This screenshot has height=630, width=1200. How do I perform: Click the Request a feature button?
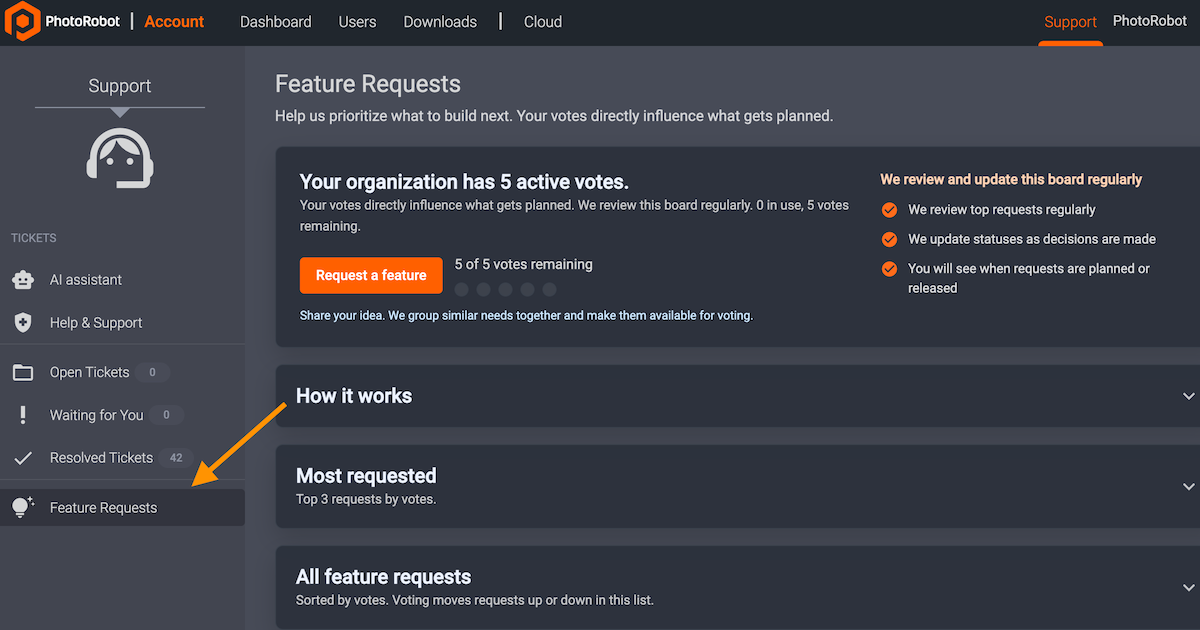pyautogui.click(x=371, y=275)
